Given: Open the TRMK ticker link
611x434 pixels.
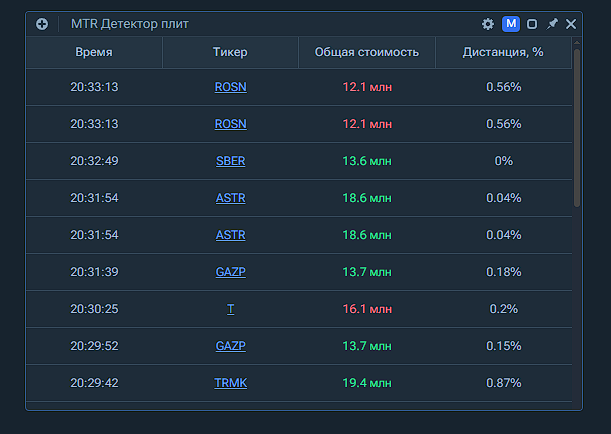Looking at the screenshot, I should [x=230, y=383].
